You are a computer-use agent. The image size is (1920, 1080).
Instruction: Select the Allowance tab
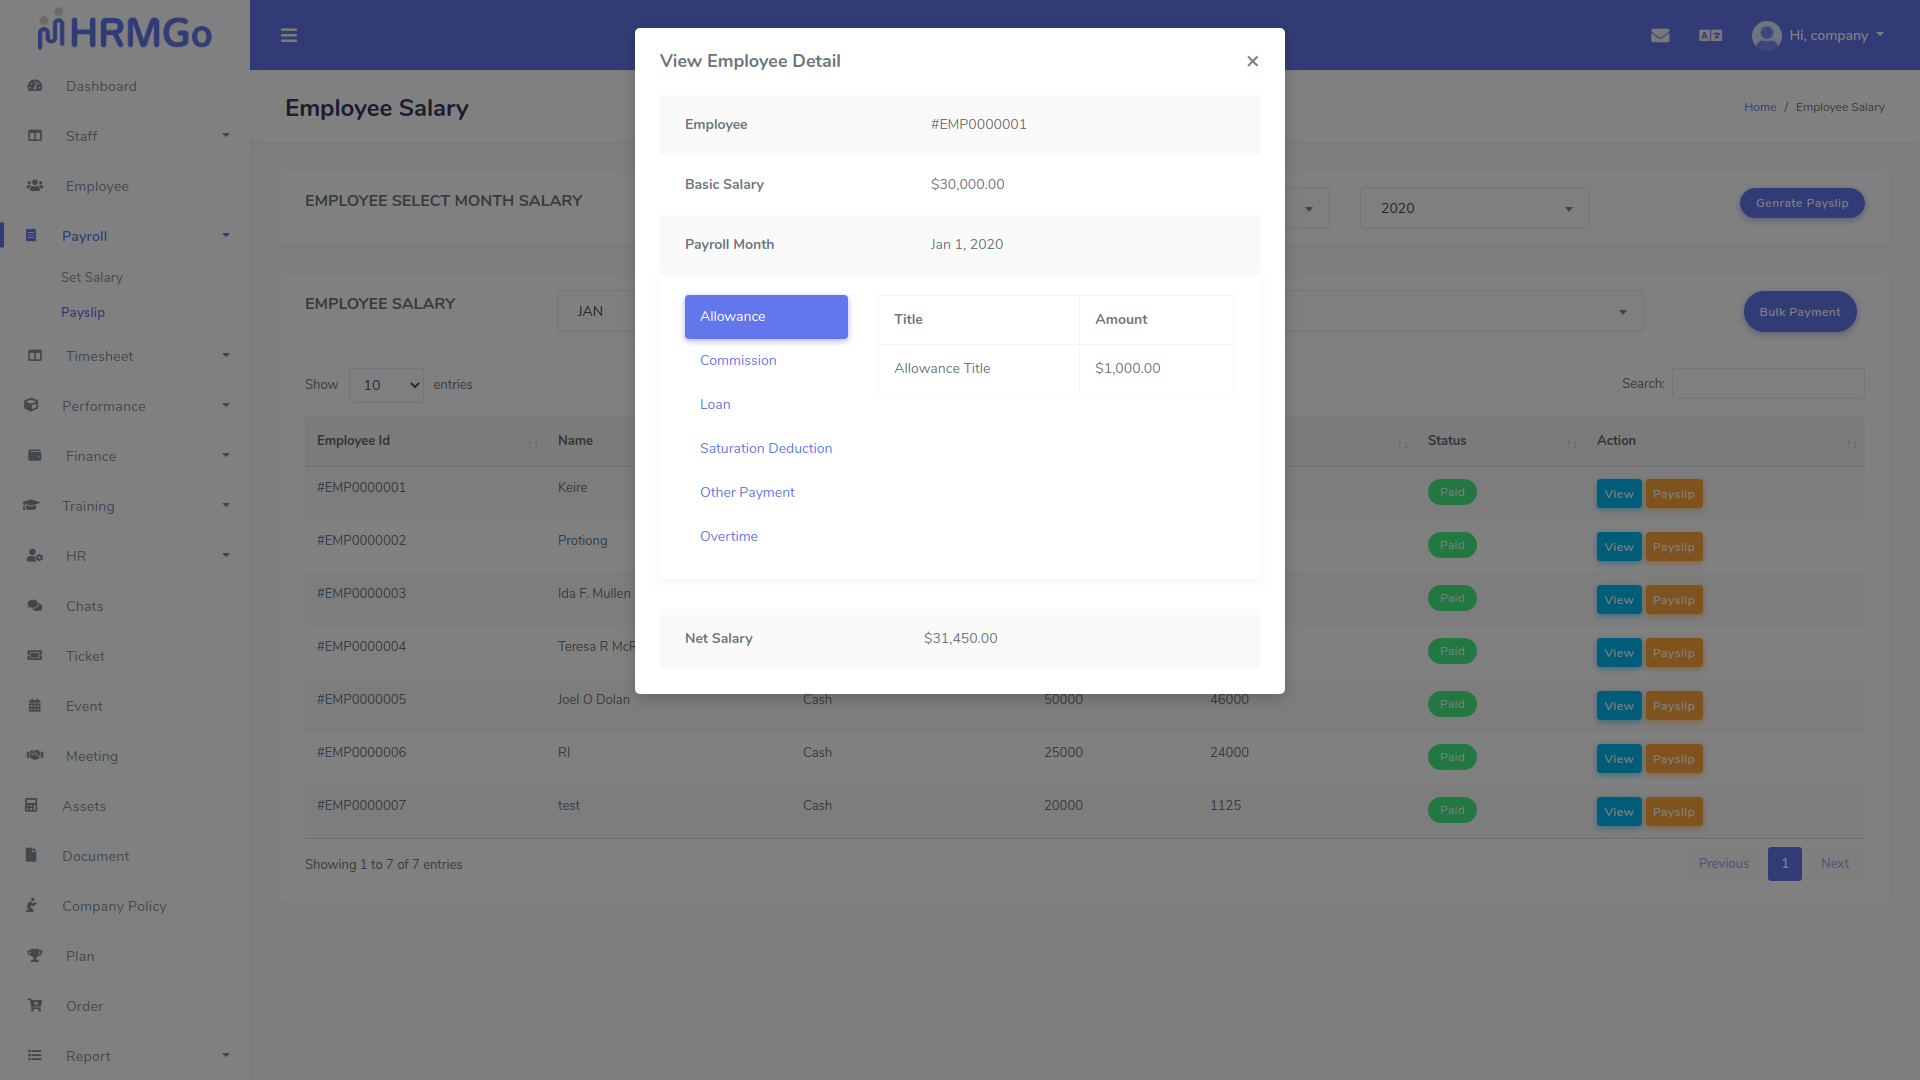tap(766, 316)
